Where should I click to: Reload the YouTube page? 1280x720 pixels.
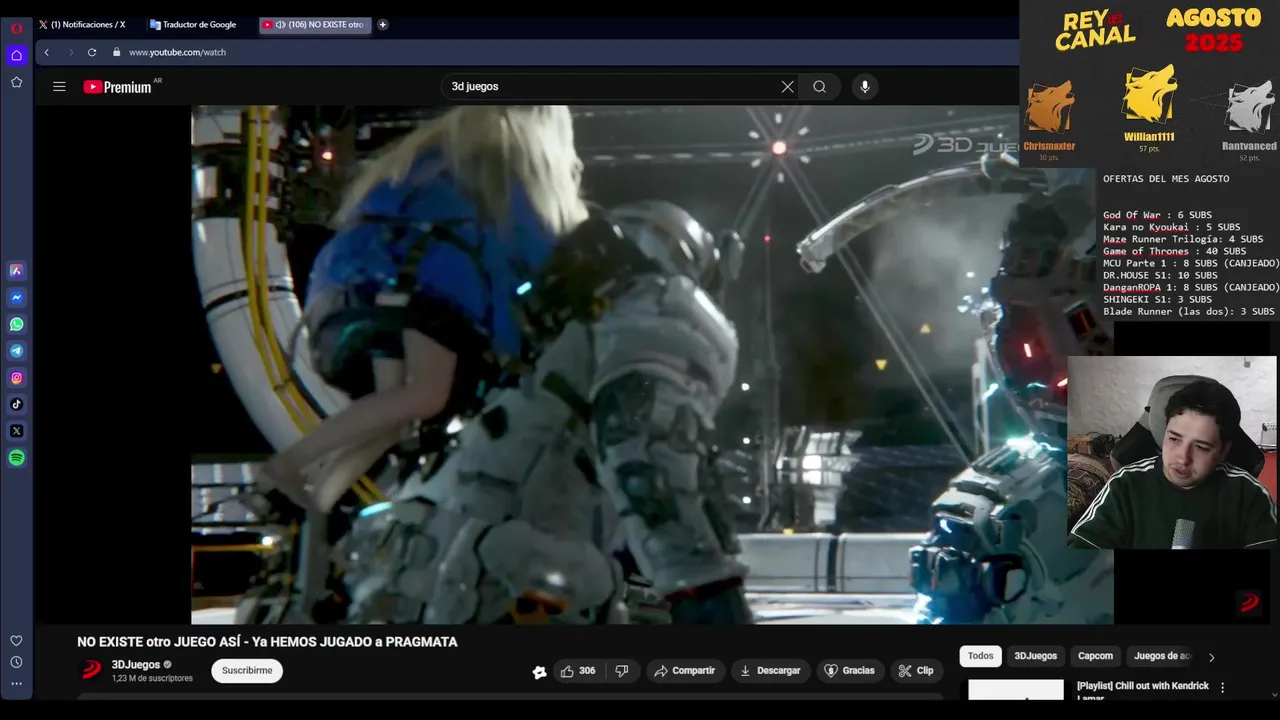coord(92,52)
